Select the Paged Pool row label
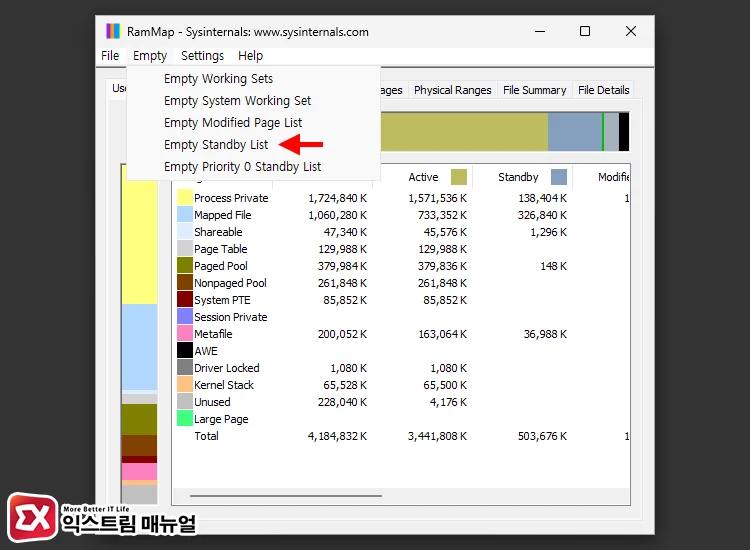Image resolution: width=750 pixels, height=550 pixels. (221, 266)
